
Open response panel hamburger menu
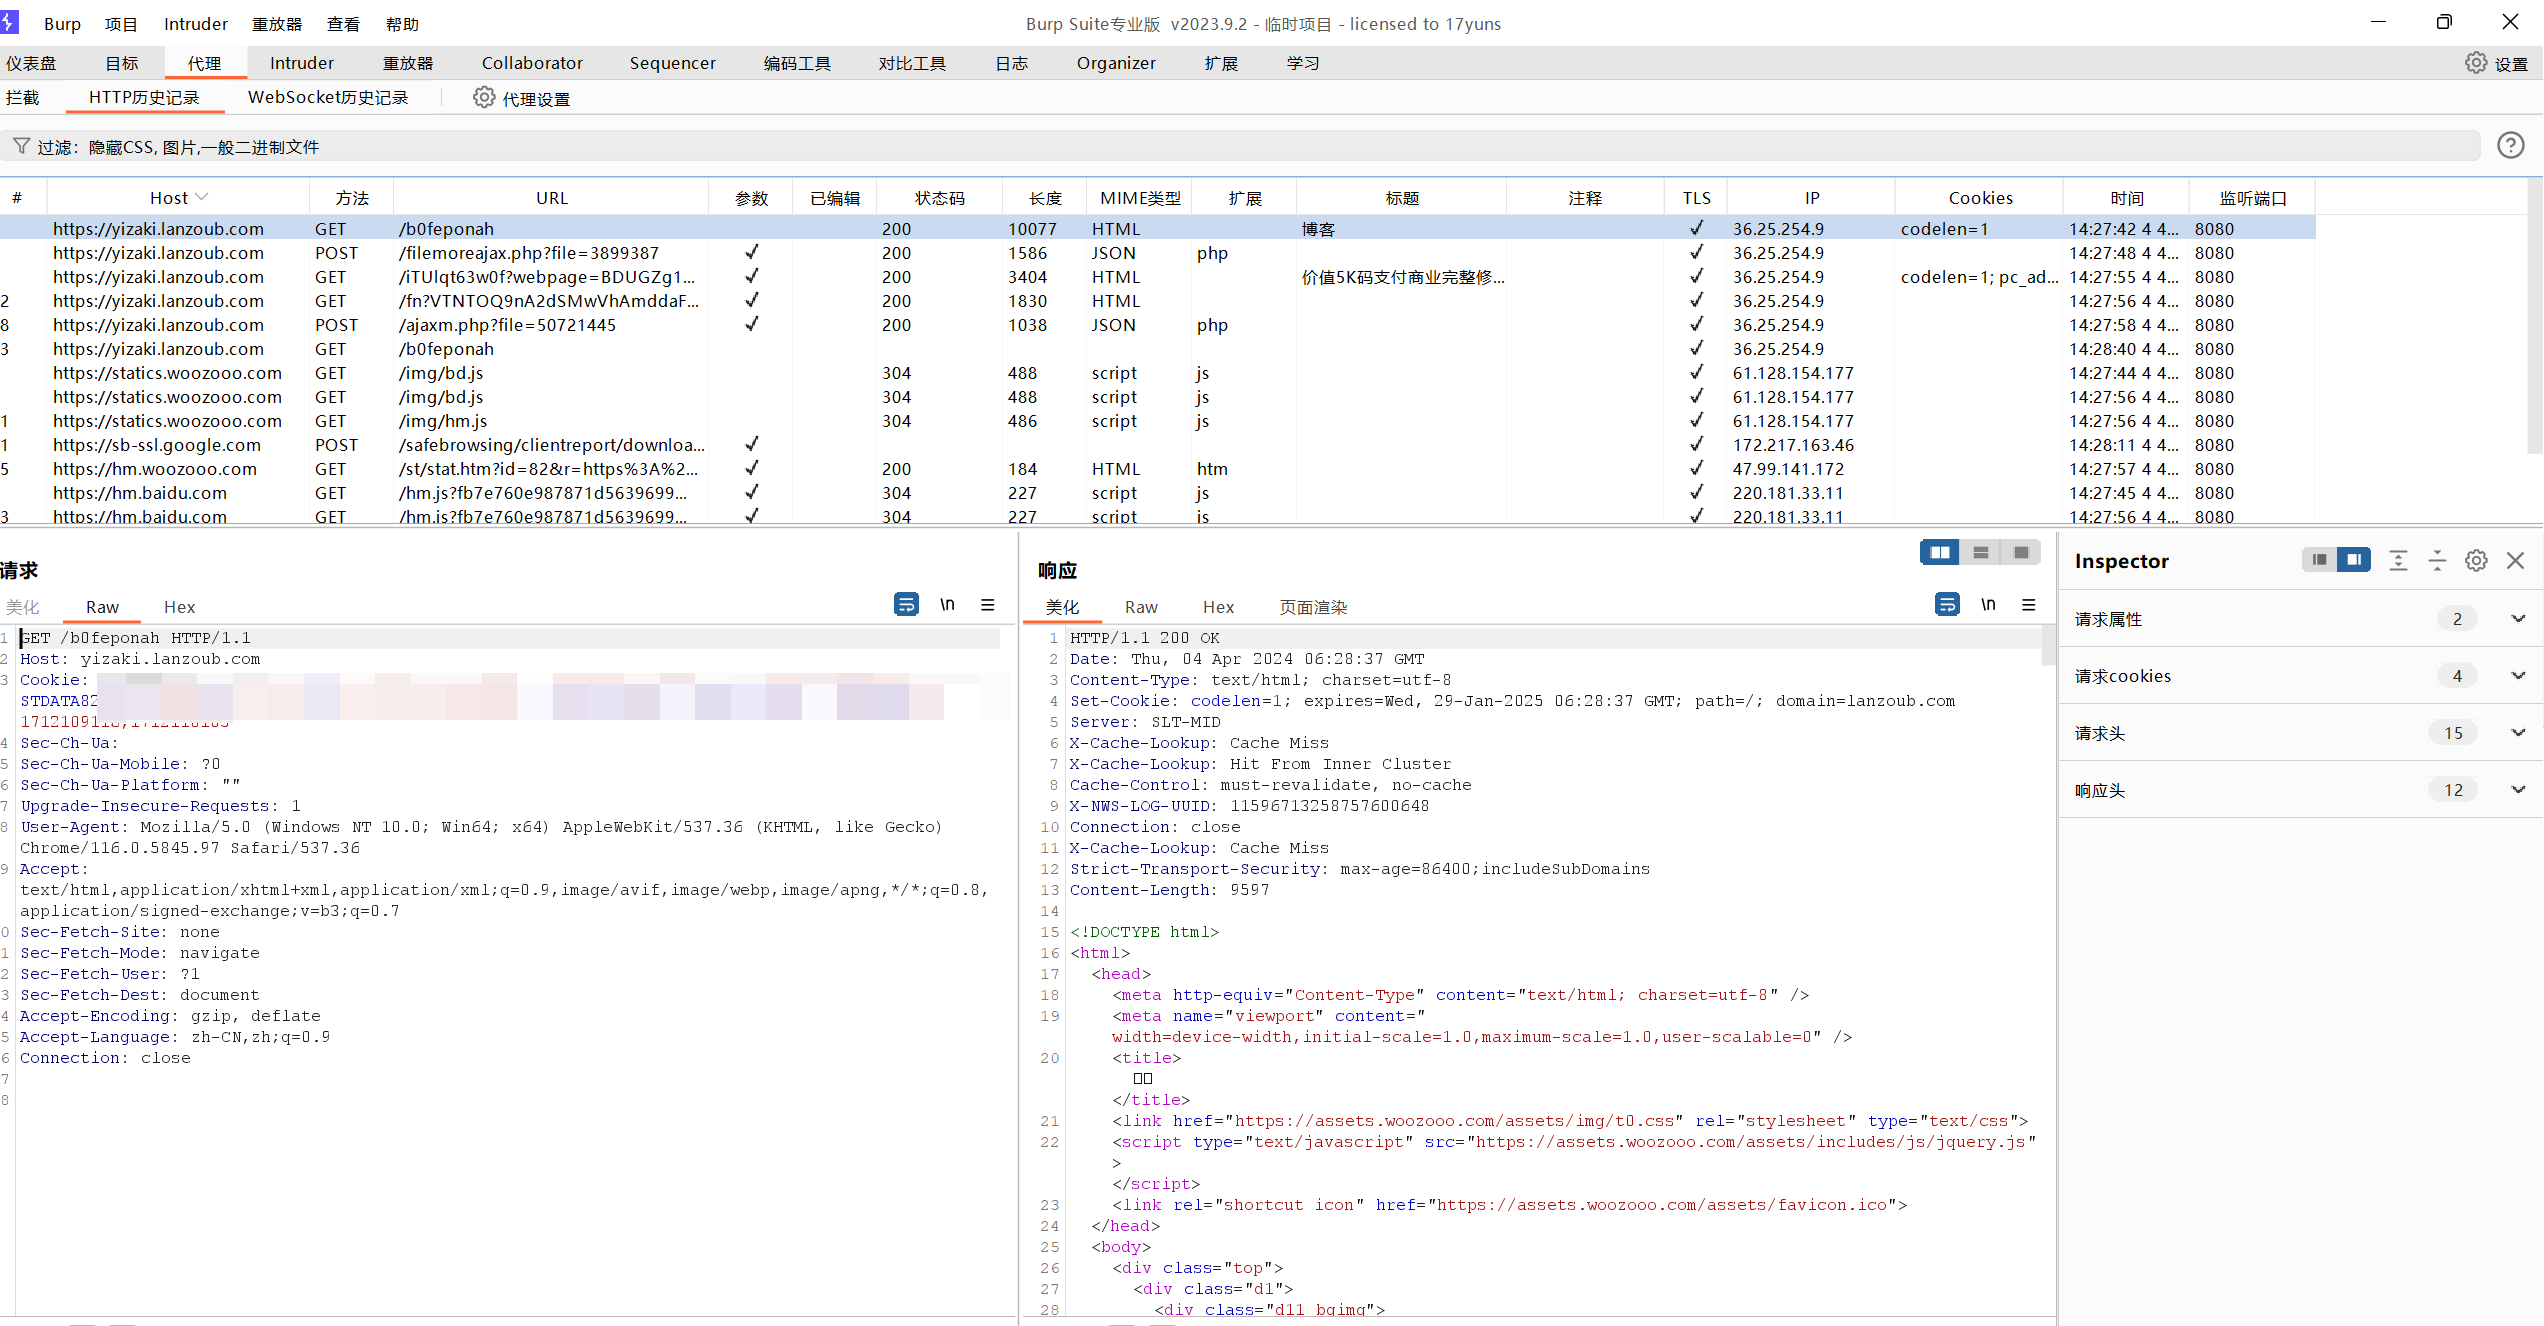(2029, 605)
